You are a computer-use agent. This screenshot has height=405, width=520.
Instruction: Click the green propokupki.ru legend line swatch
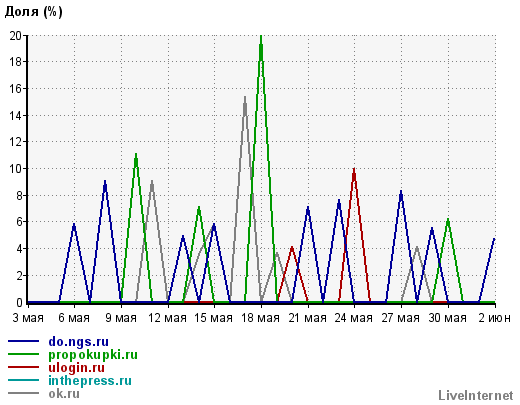[23, 354]
